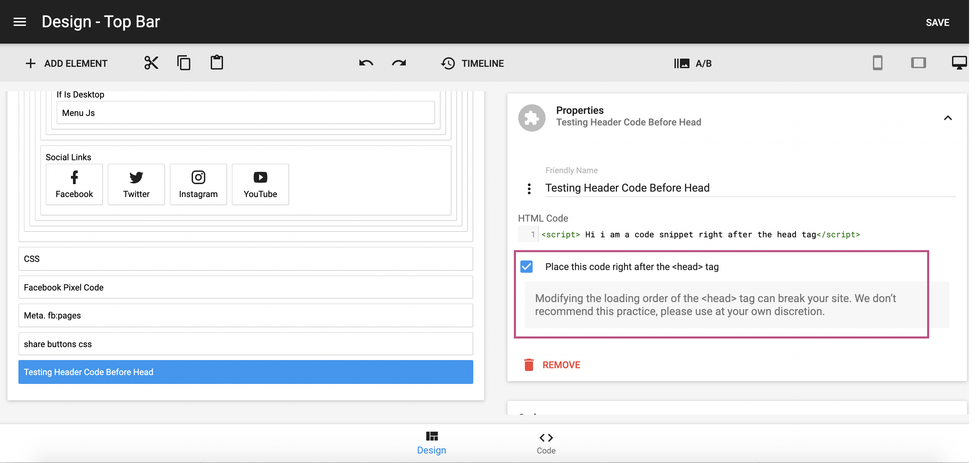Select the Facebook Pixel Code element
The width and height of the screenshot is (980, 463).
pyautogui.click(x=245, y=287)
